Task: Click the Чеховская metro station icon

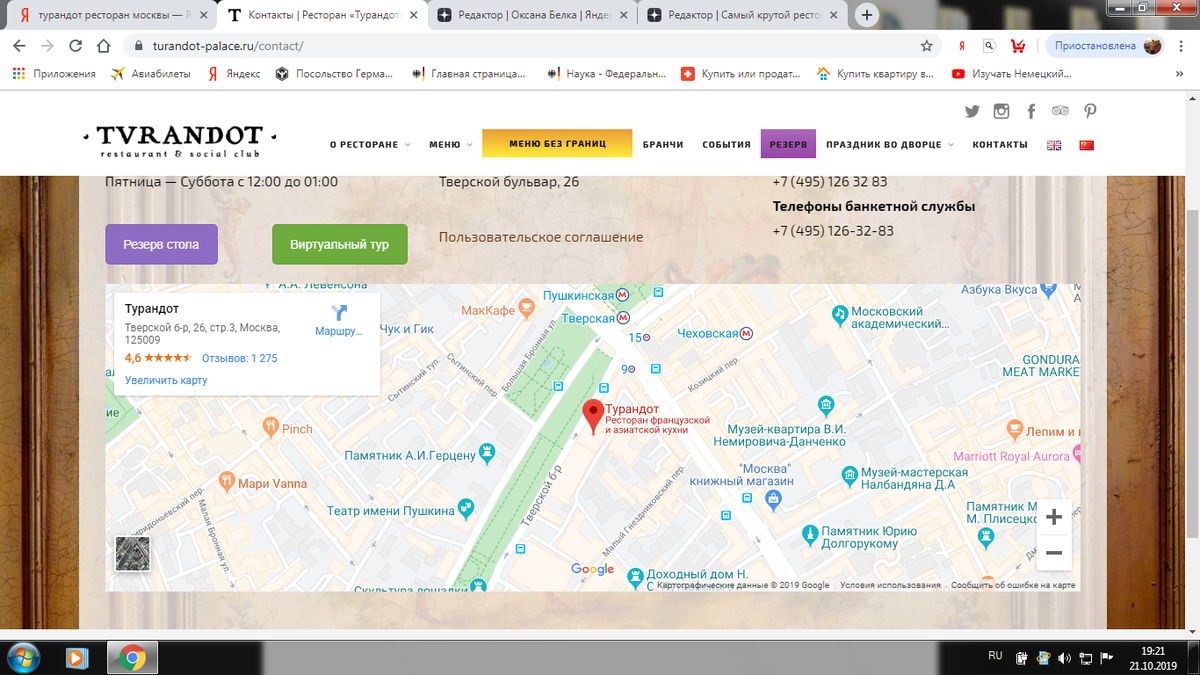Action: point(746,333)
